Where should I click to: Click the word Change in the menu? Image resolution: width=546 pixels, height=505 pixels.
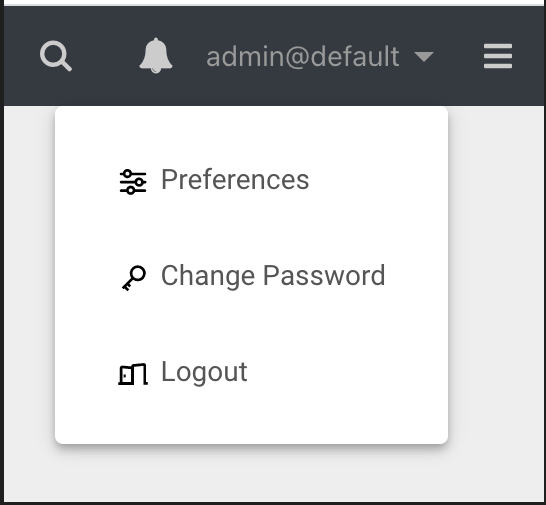[x=208, y=277]
